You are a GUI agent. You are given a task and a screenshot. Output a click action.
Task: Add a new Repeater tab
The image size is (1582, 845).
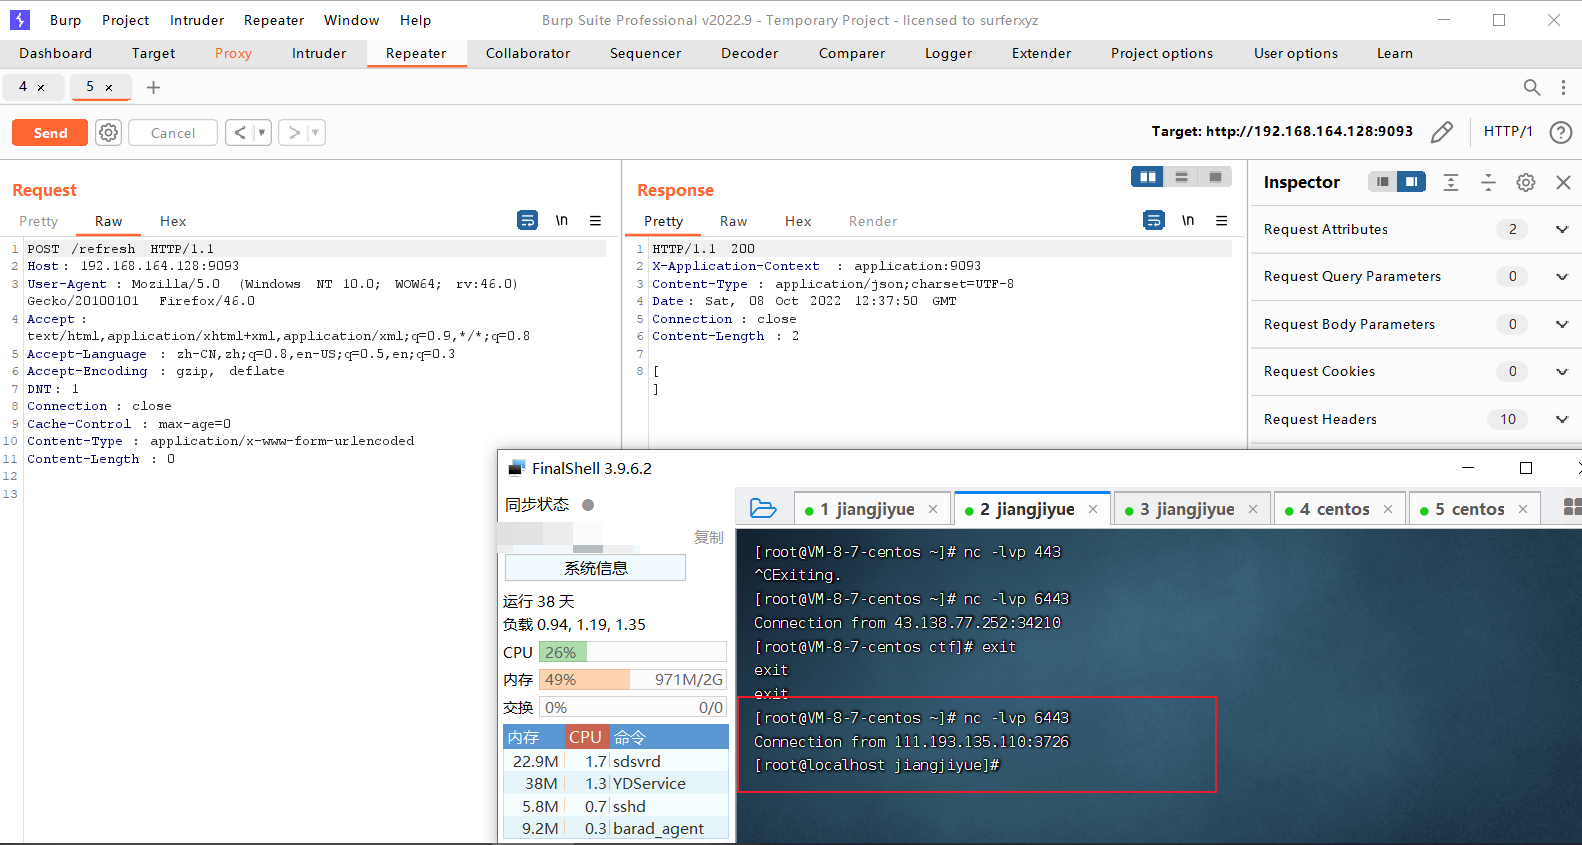[x=153, y=88]
